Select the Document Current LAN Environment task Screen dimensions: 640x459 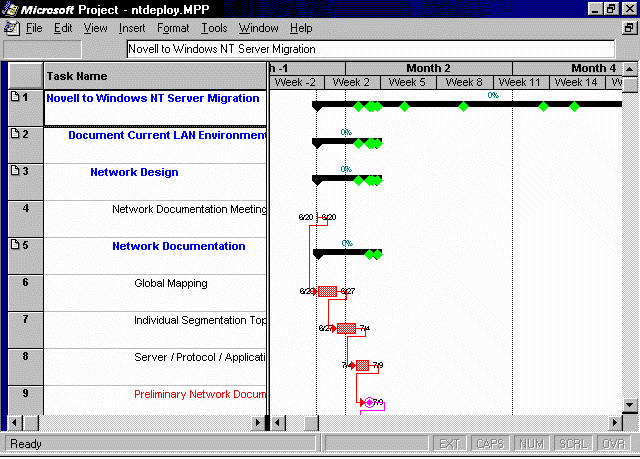(167, 135)
